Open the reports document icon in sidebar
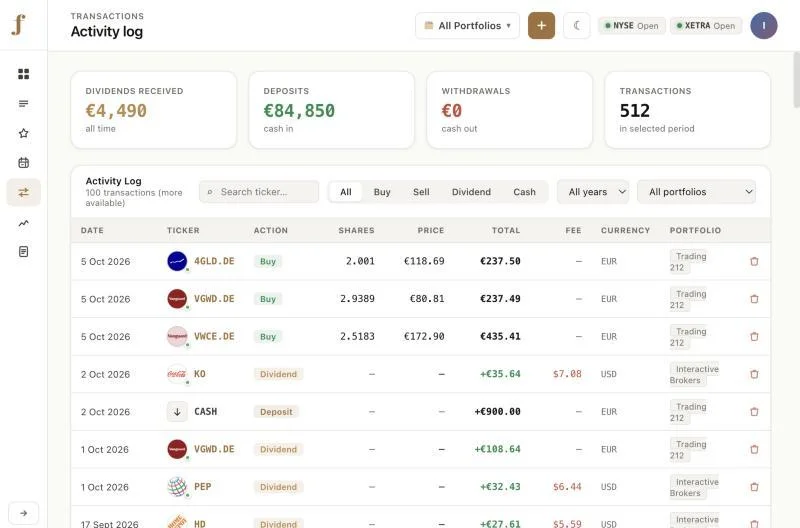 tap(23, 252)
